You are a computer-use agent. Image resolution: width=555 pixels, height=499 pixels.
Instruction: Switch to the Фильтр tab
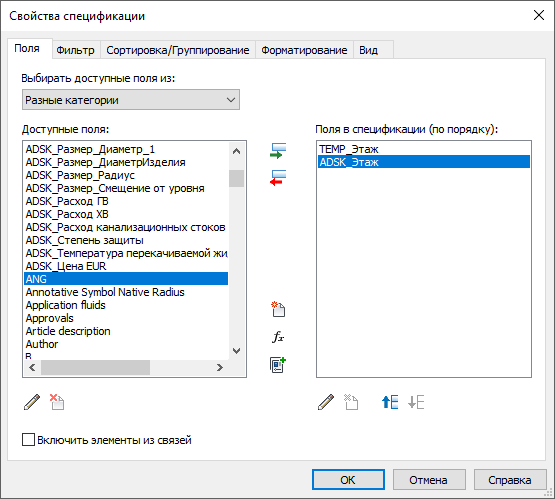point(75,50)
